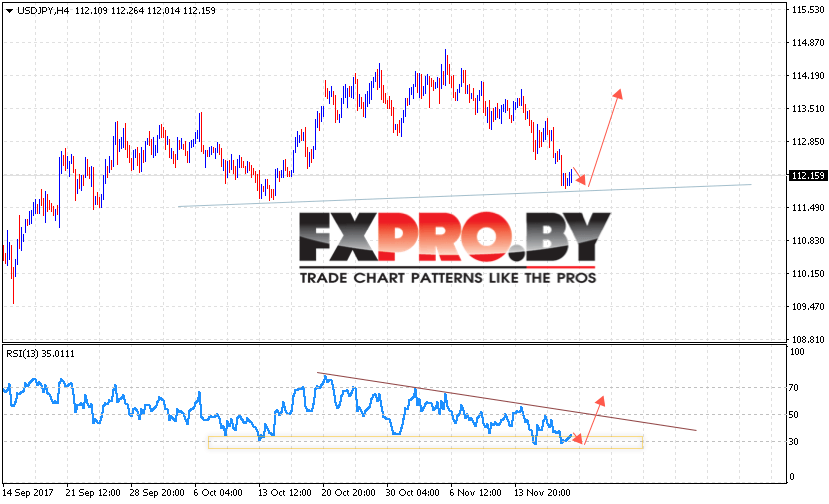Select time axis label 21 Sep 12:00

coord(93,492)
